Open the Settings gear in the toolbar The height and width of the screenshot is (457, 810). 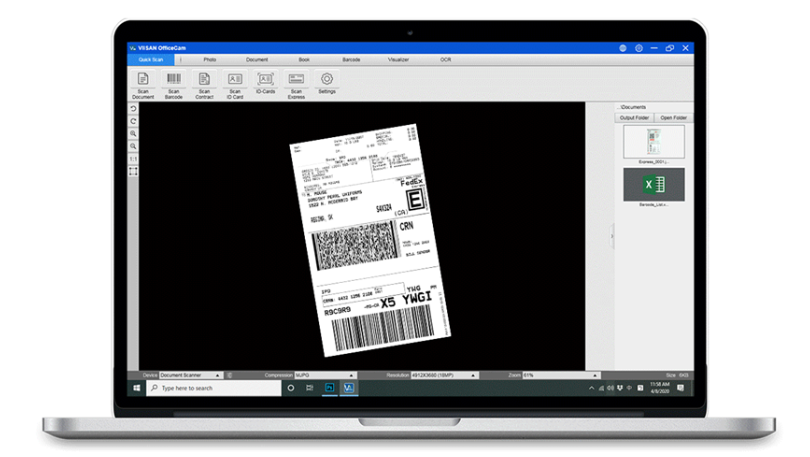pos(326,82)
